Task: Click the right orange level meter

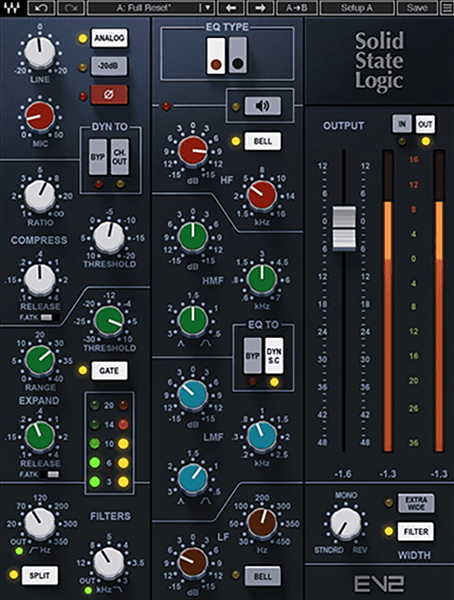Action: point(439,301)
